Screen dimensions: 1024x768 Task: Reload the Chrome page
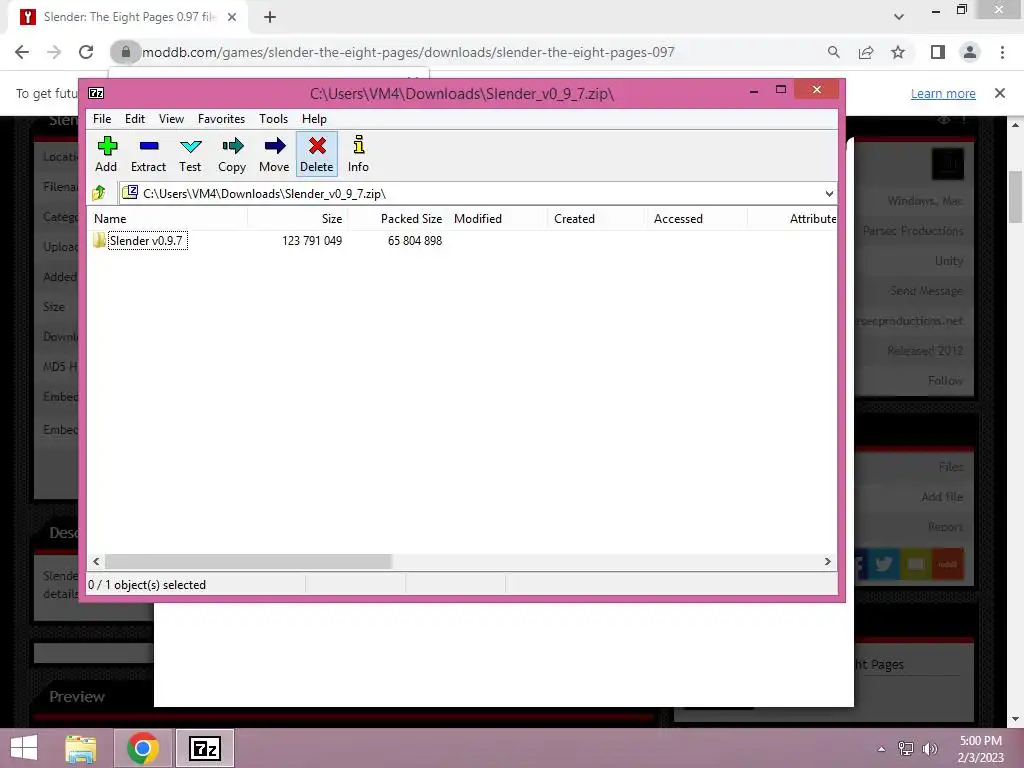[86, 52]
